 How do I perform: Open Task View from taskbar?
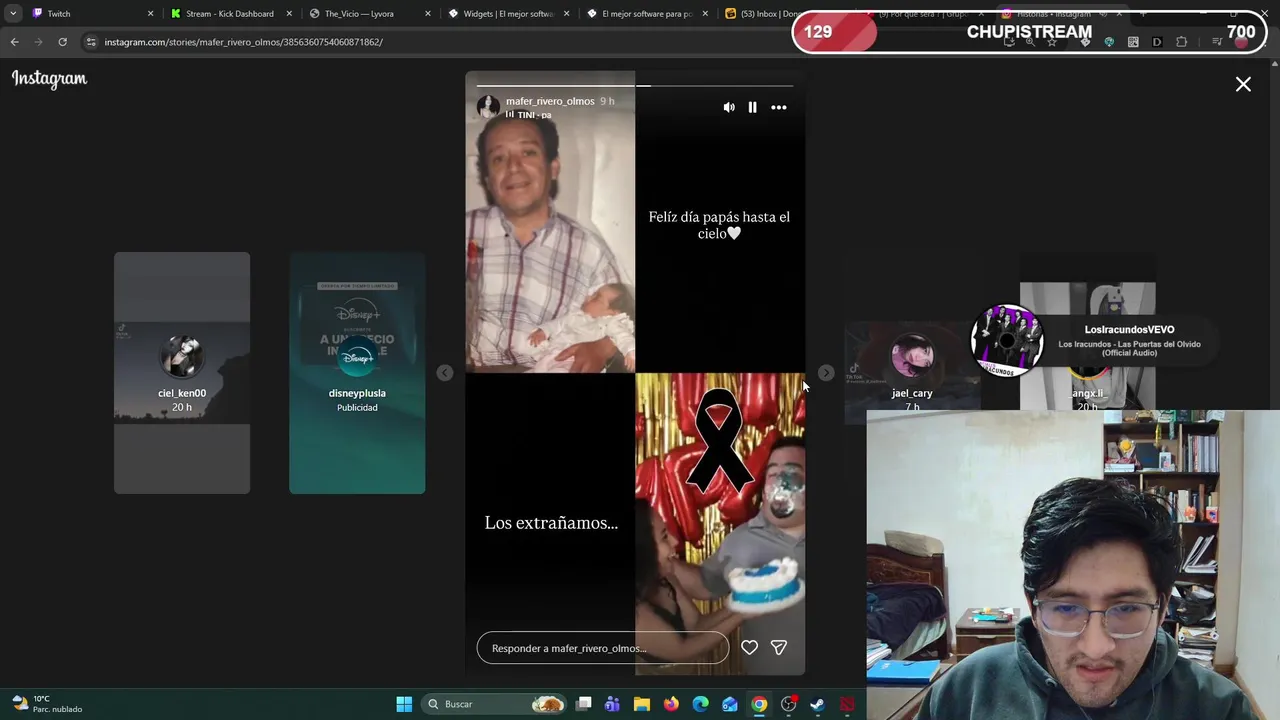584,704
